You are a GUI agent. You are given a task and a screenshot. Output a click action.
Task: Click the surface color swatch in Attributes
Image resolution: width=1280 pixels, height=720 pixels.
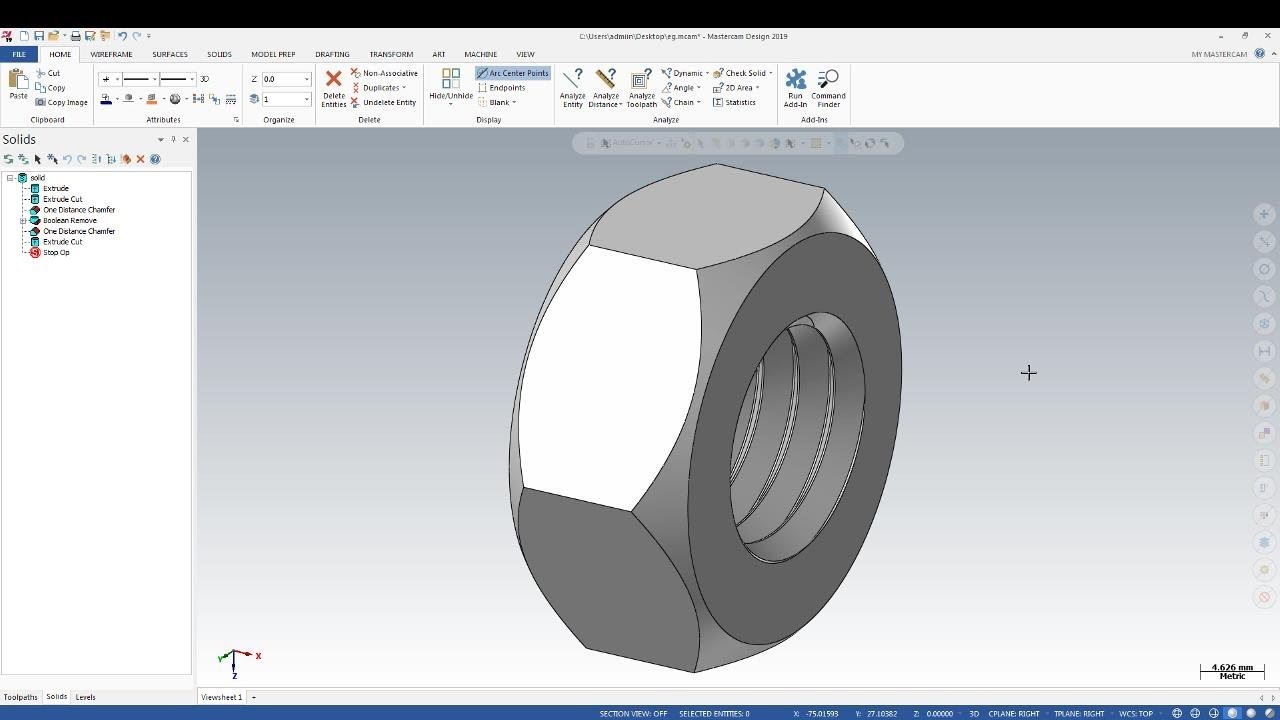[x=128, y=99]
